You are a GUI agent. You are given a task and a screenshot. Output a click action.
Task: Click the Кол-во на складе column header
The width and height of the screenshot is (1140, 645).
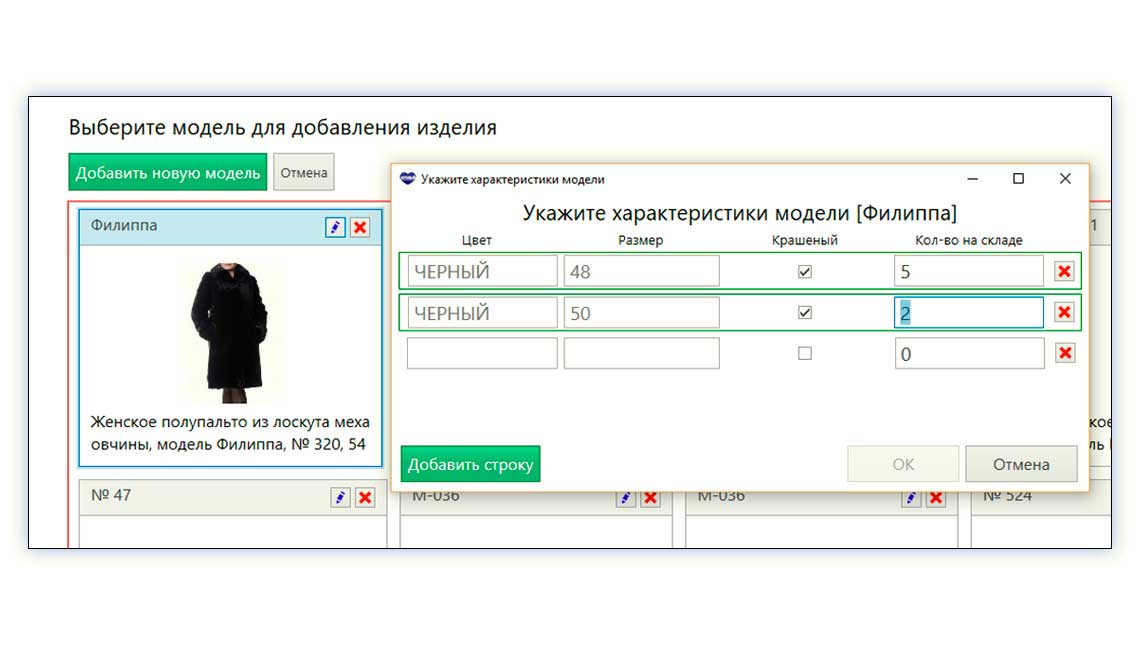click(968, 240)
